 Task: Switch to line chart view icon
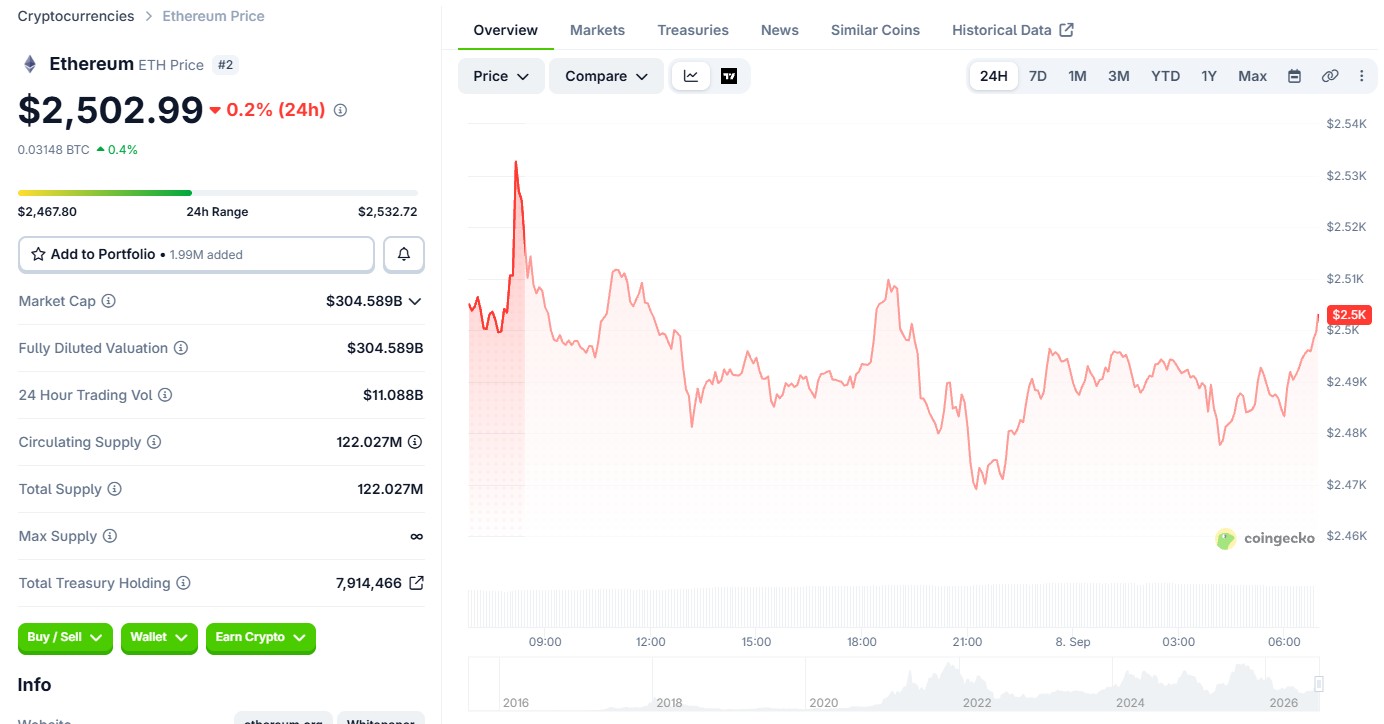pos(691,76)
